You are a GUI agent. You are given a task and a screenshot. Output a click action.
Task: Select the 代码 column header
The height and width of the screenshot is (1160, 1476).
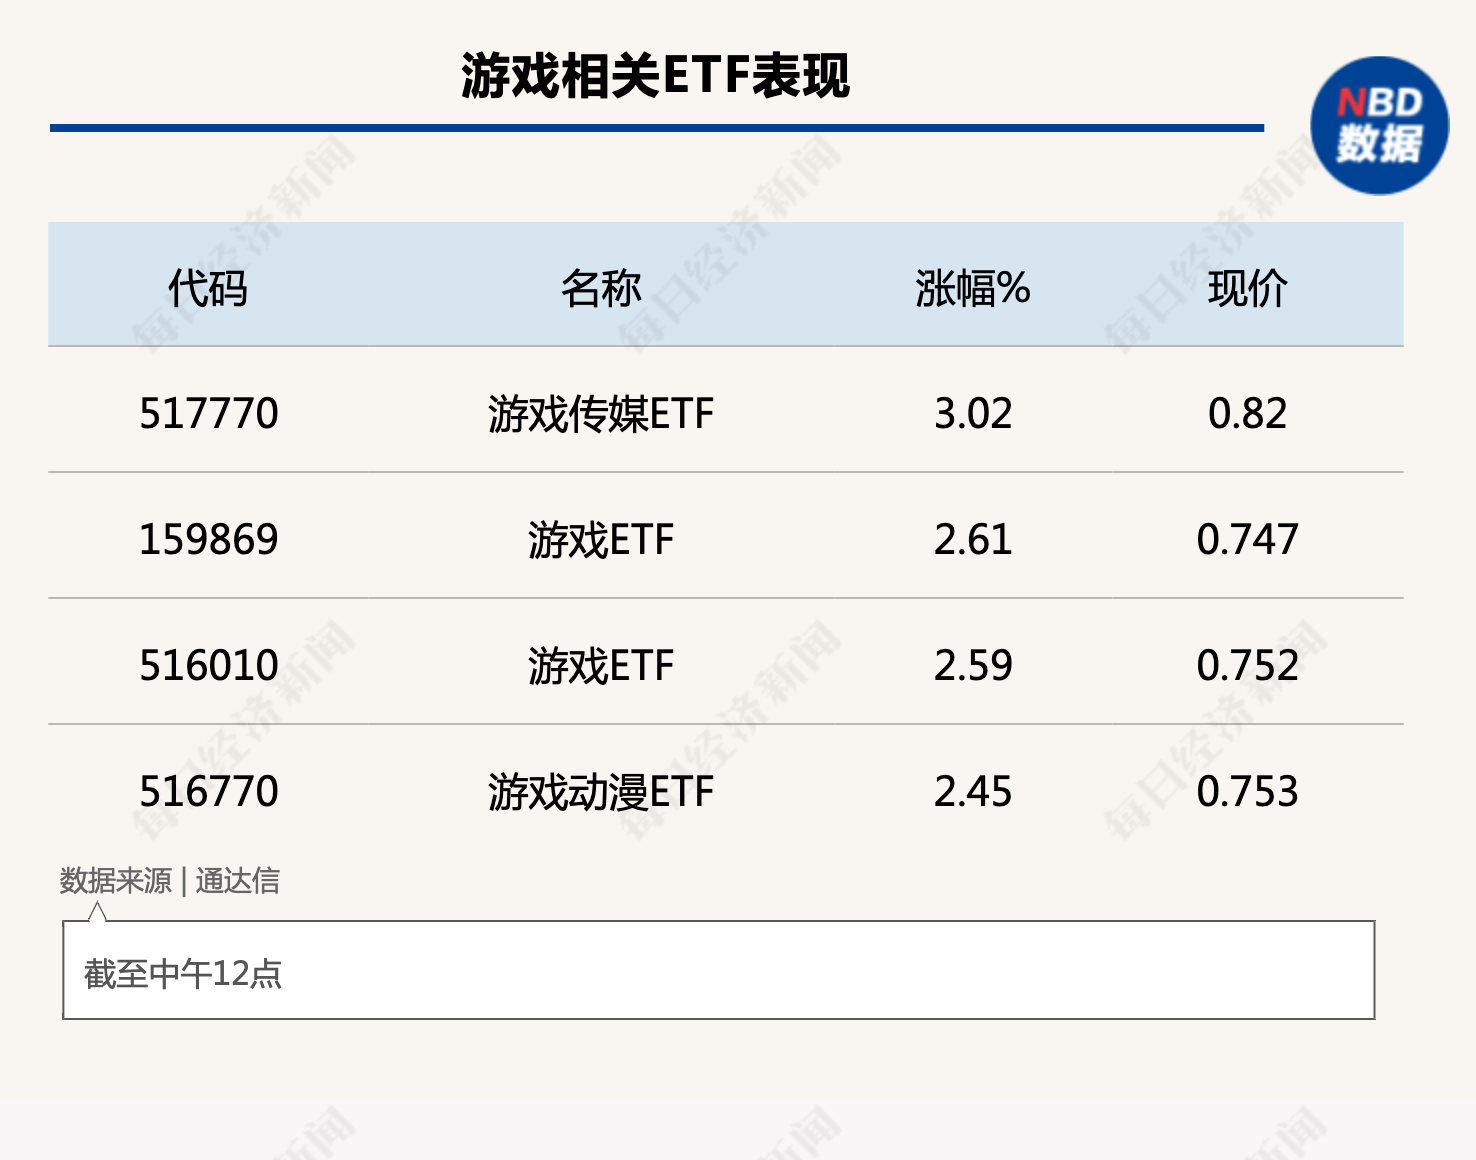[208, 289]
